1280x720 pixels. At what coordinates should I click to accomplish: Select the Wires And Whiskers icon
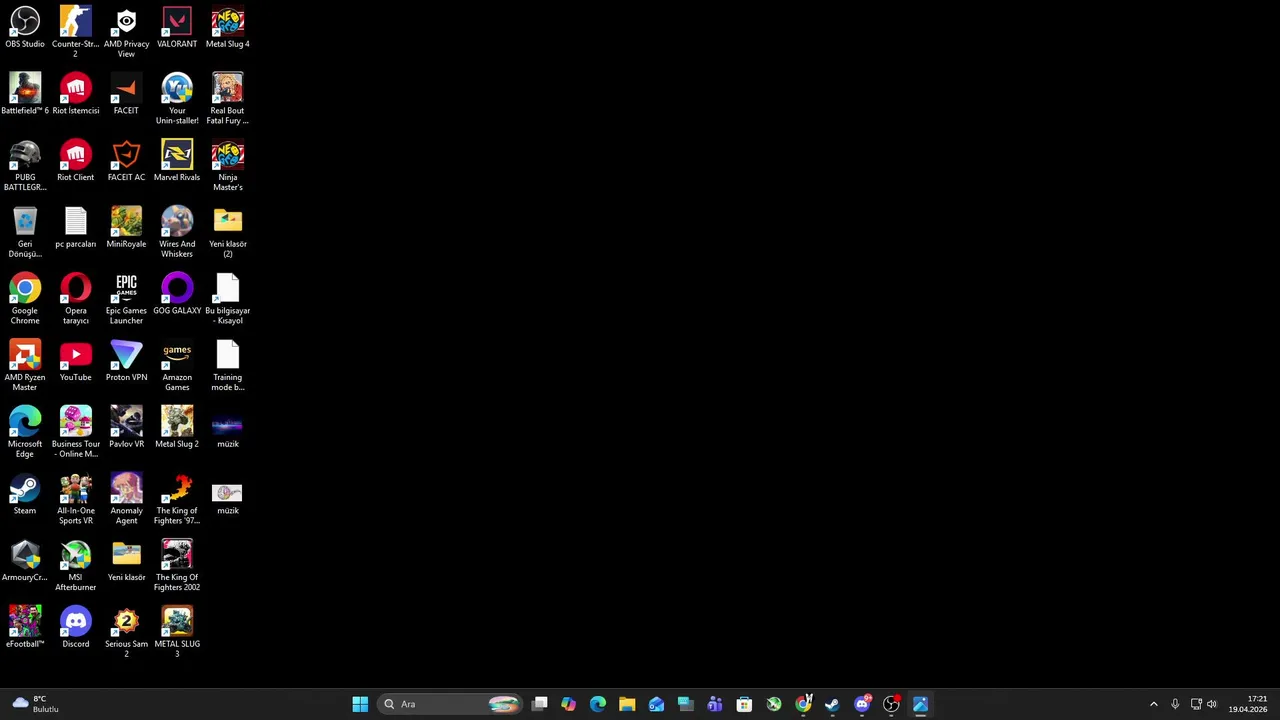pyautogui.click(x=177, y=232)
